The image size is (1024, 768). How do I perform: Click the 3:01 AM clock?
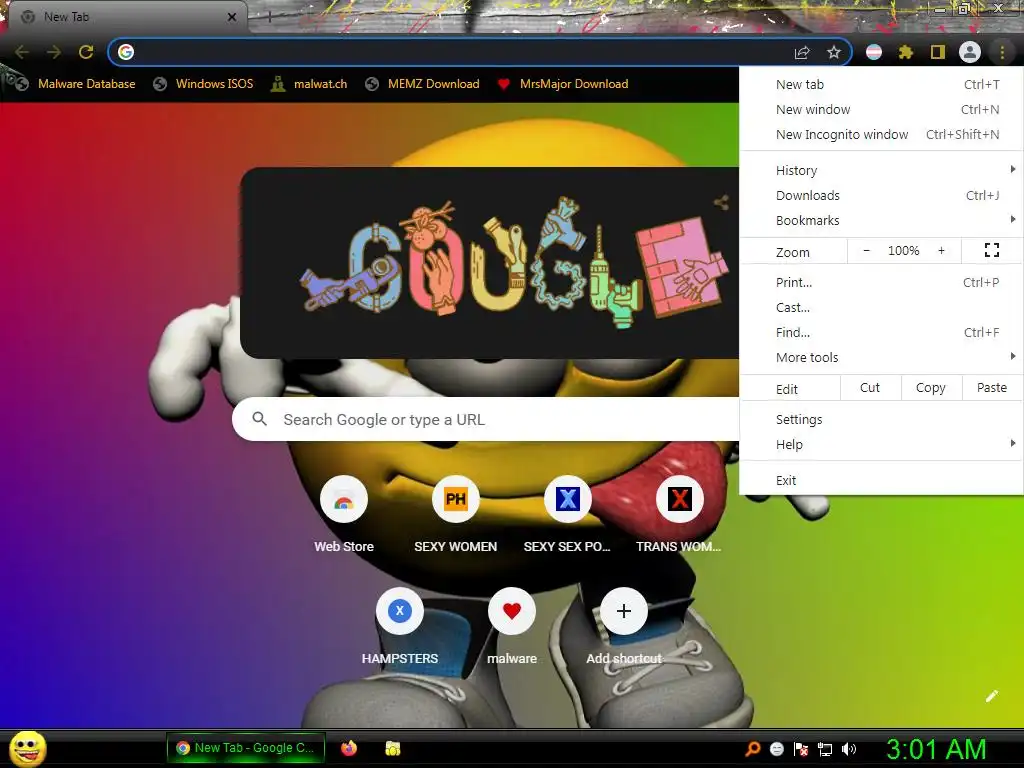coord(936,749)
